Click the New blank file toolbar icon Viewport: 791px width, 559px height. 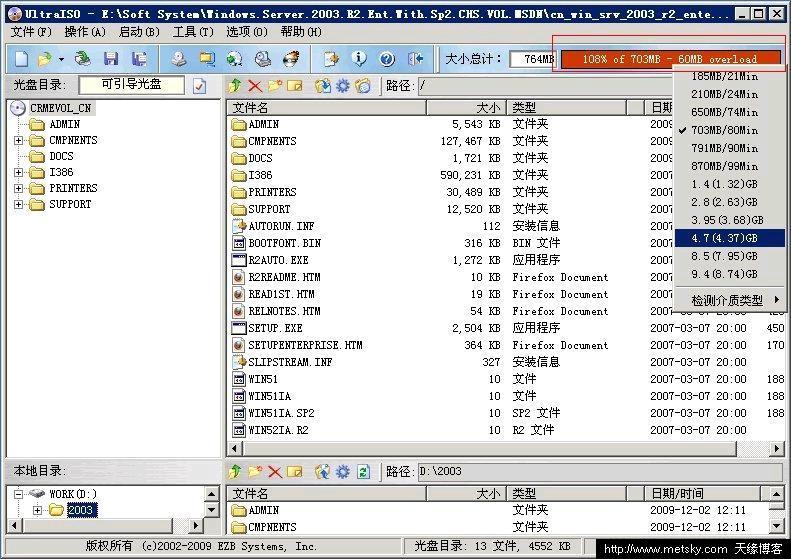tap(22, 59)
